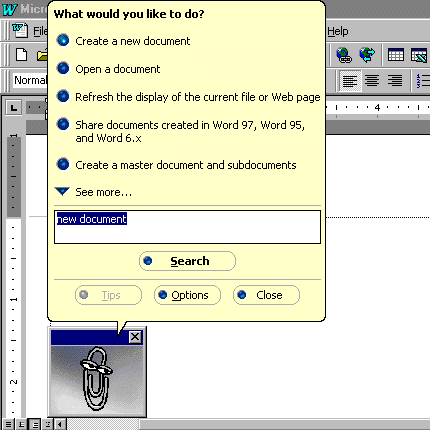Click the Options button

pos(187,295)
